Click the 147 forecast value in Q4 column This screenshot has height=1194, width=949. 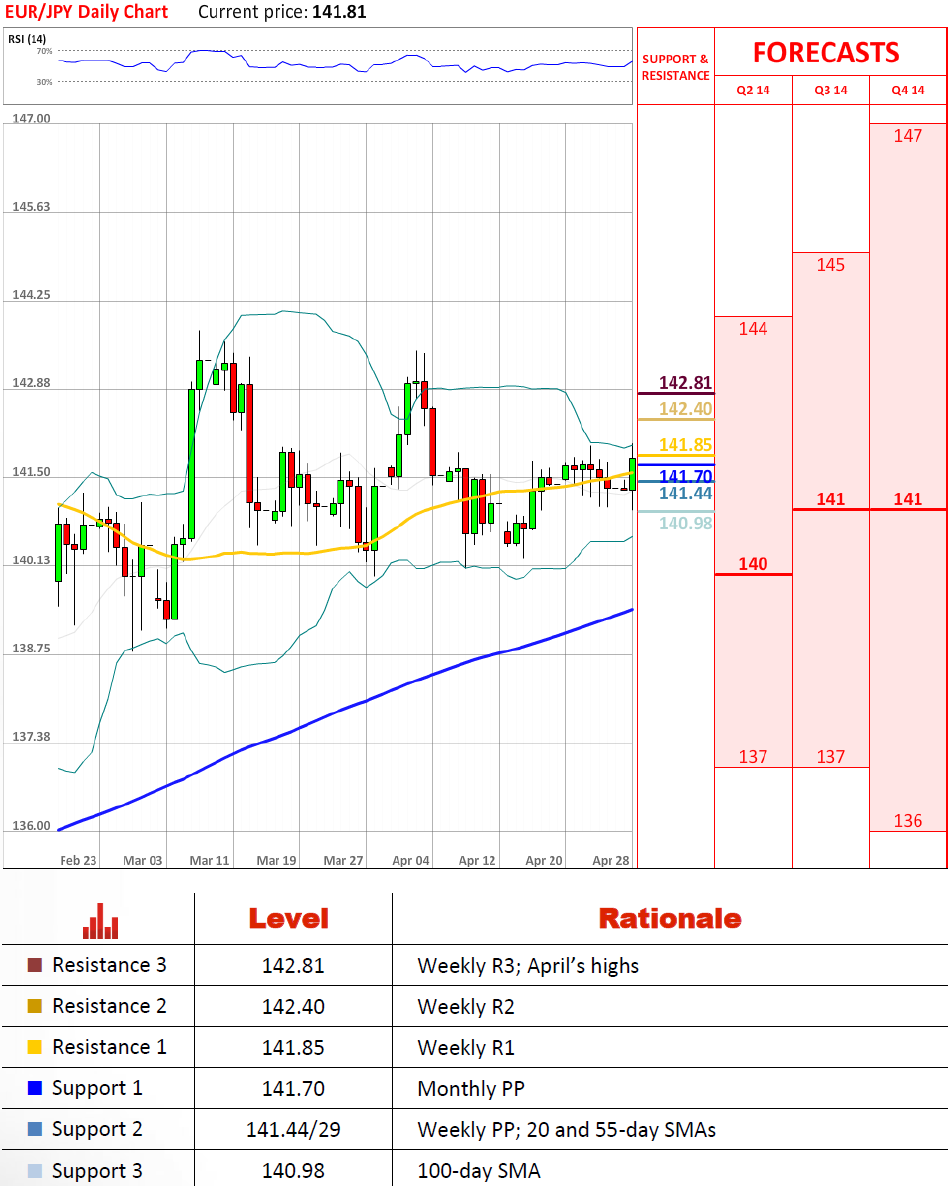pos(907,136)
